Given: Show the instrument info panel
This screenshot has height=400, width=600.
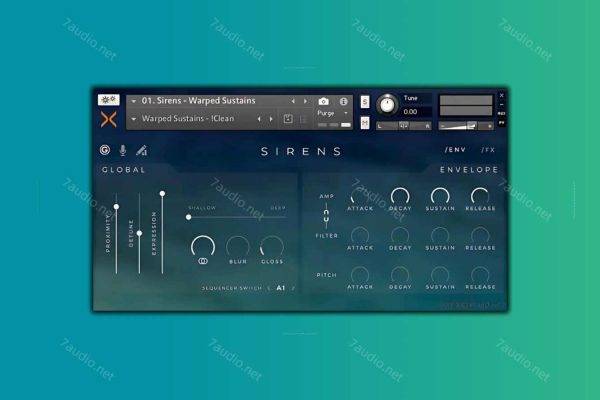Looking at the screenshot, I should 344,101.
